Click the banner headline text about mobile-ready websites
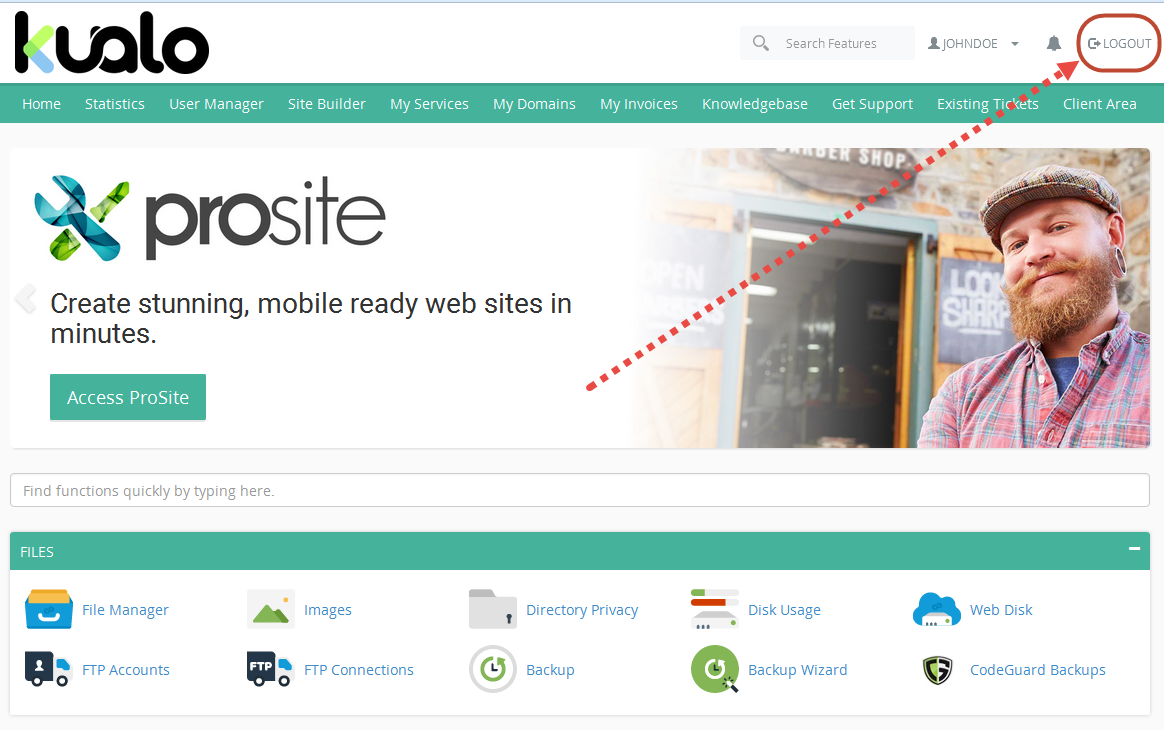Image resolution: width=1164 pixels, height=730 pixels. (311, 319)
